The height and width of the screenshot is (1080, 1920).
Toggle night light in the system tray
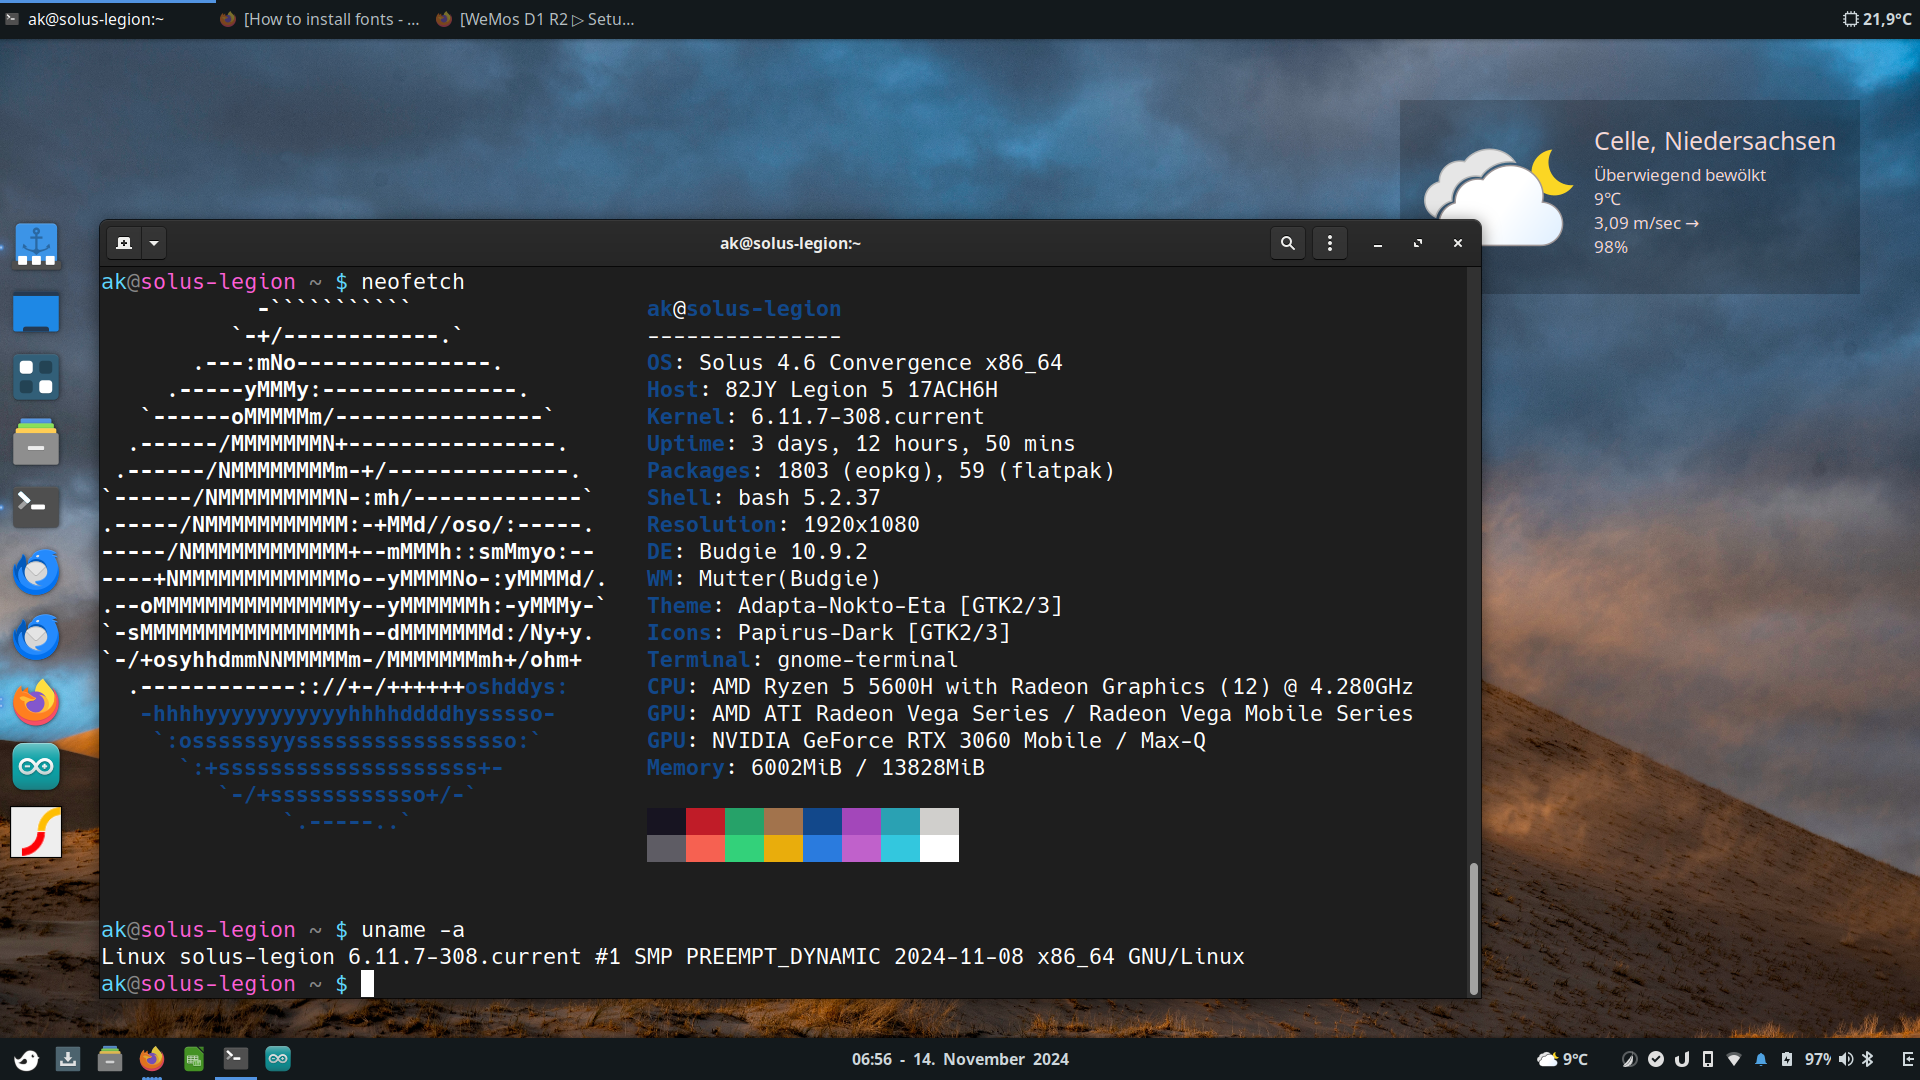tap(1630, 1059)
